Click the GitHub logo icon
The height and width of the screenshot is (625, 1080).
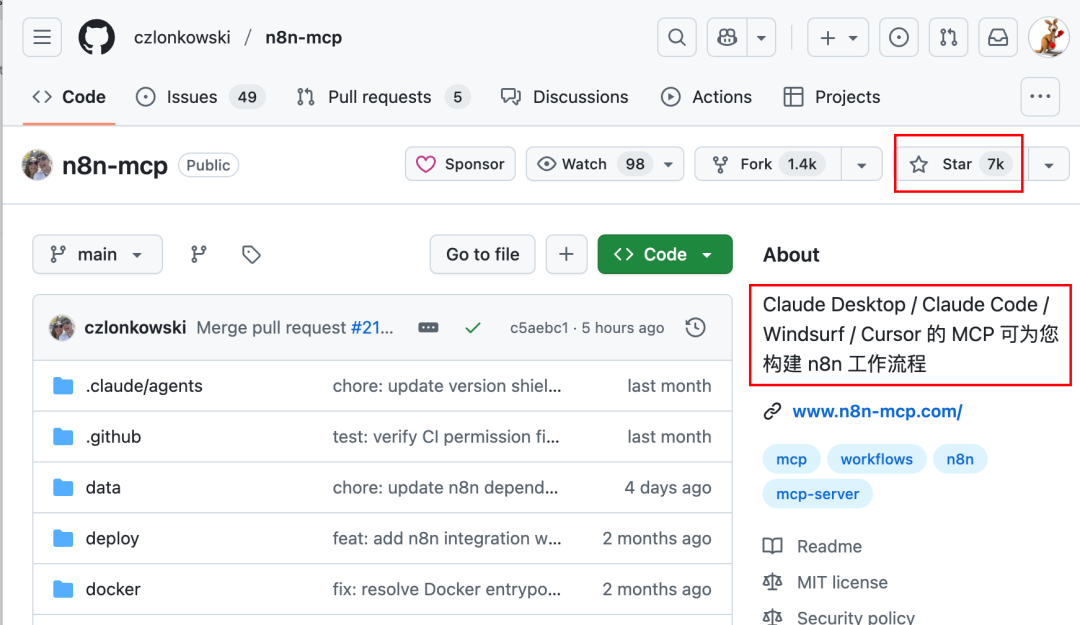point(97,38)
